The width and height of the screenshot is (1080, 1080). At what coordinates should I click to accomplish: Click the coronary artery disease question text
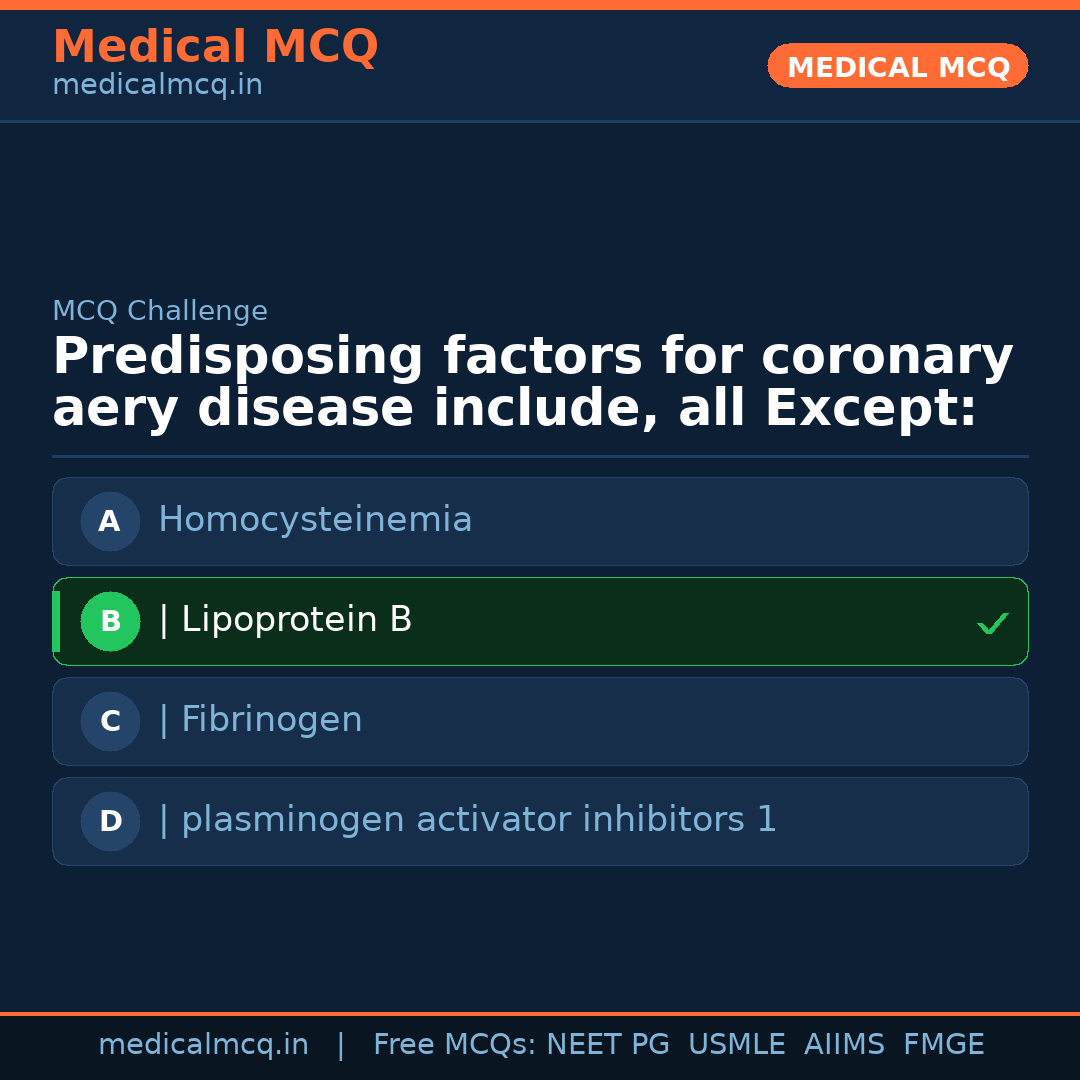tap(532, 383)
